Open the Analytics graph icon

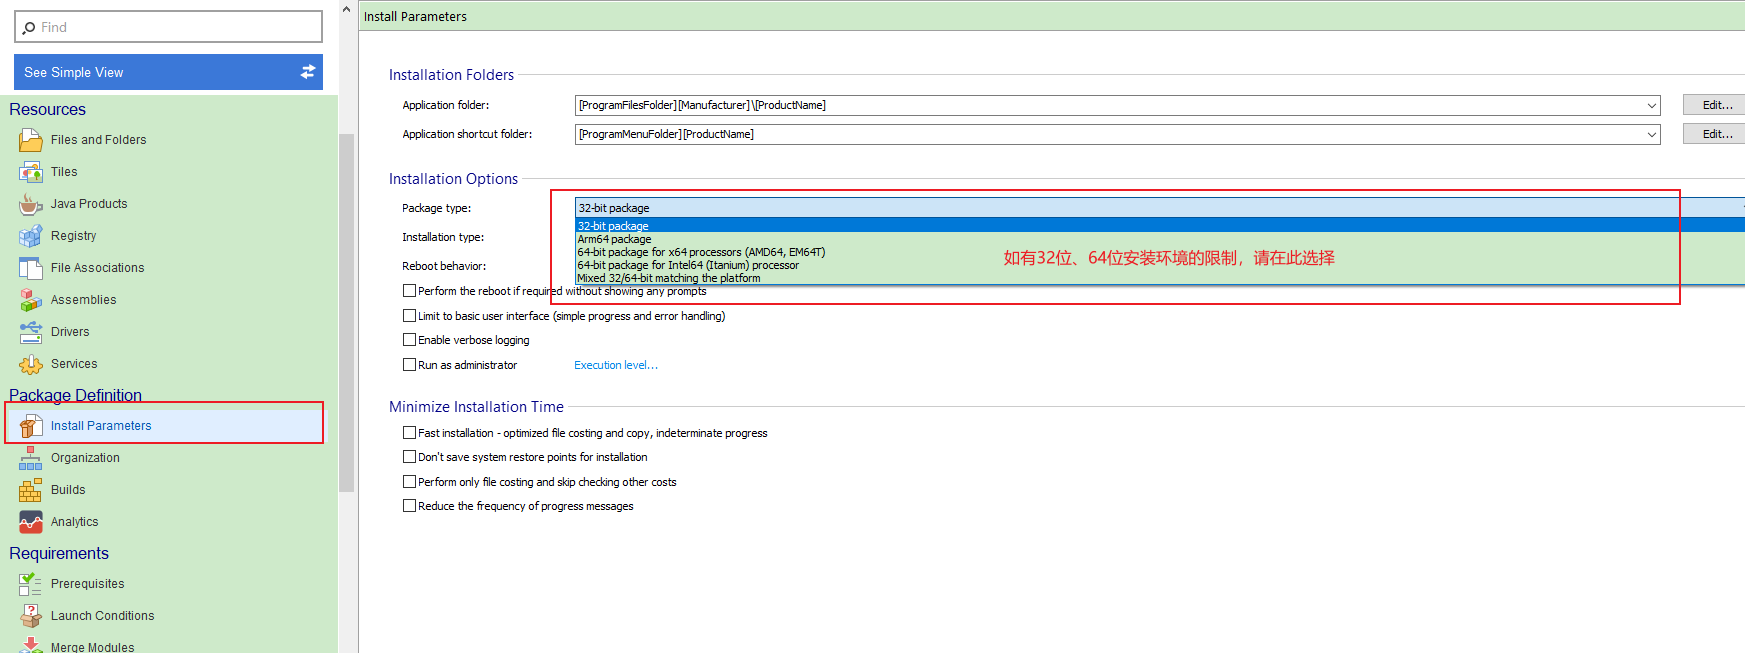[x=31, y=522]
